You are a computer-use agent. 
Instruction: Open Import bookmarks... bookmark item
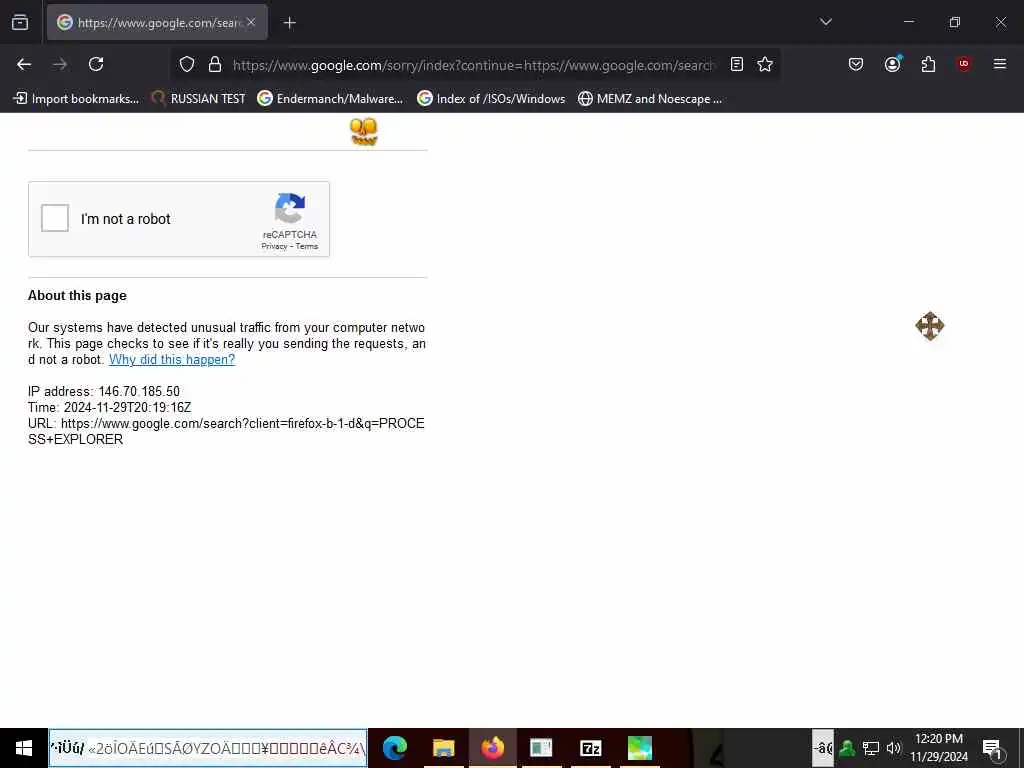tap(76, 99)
